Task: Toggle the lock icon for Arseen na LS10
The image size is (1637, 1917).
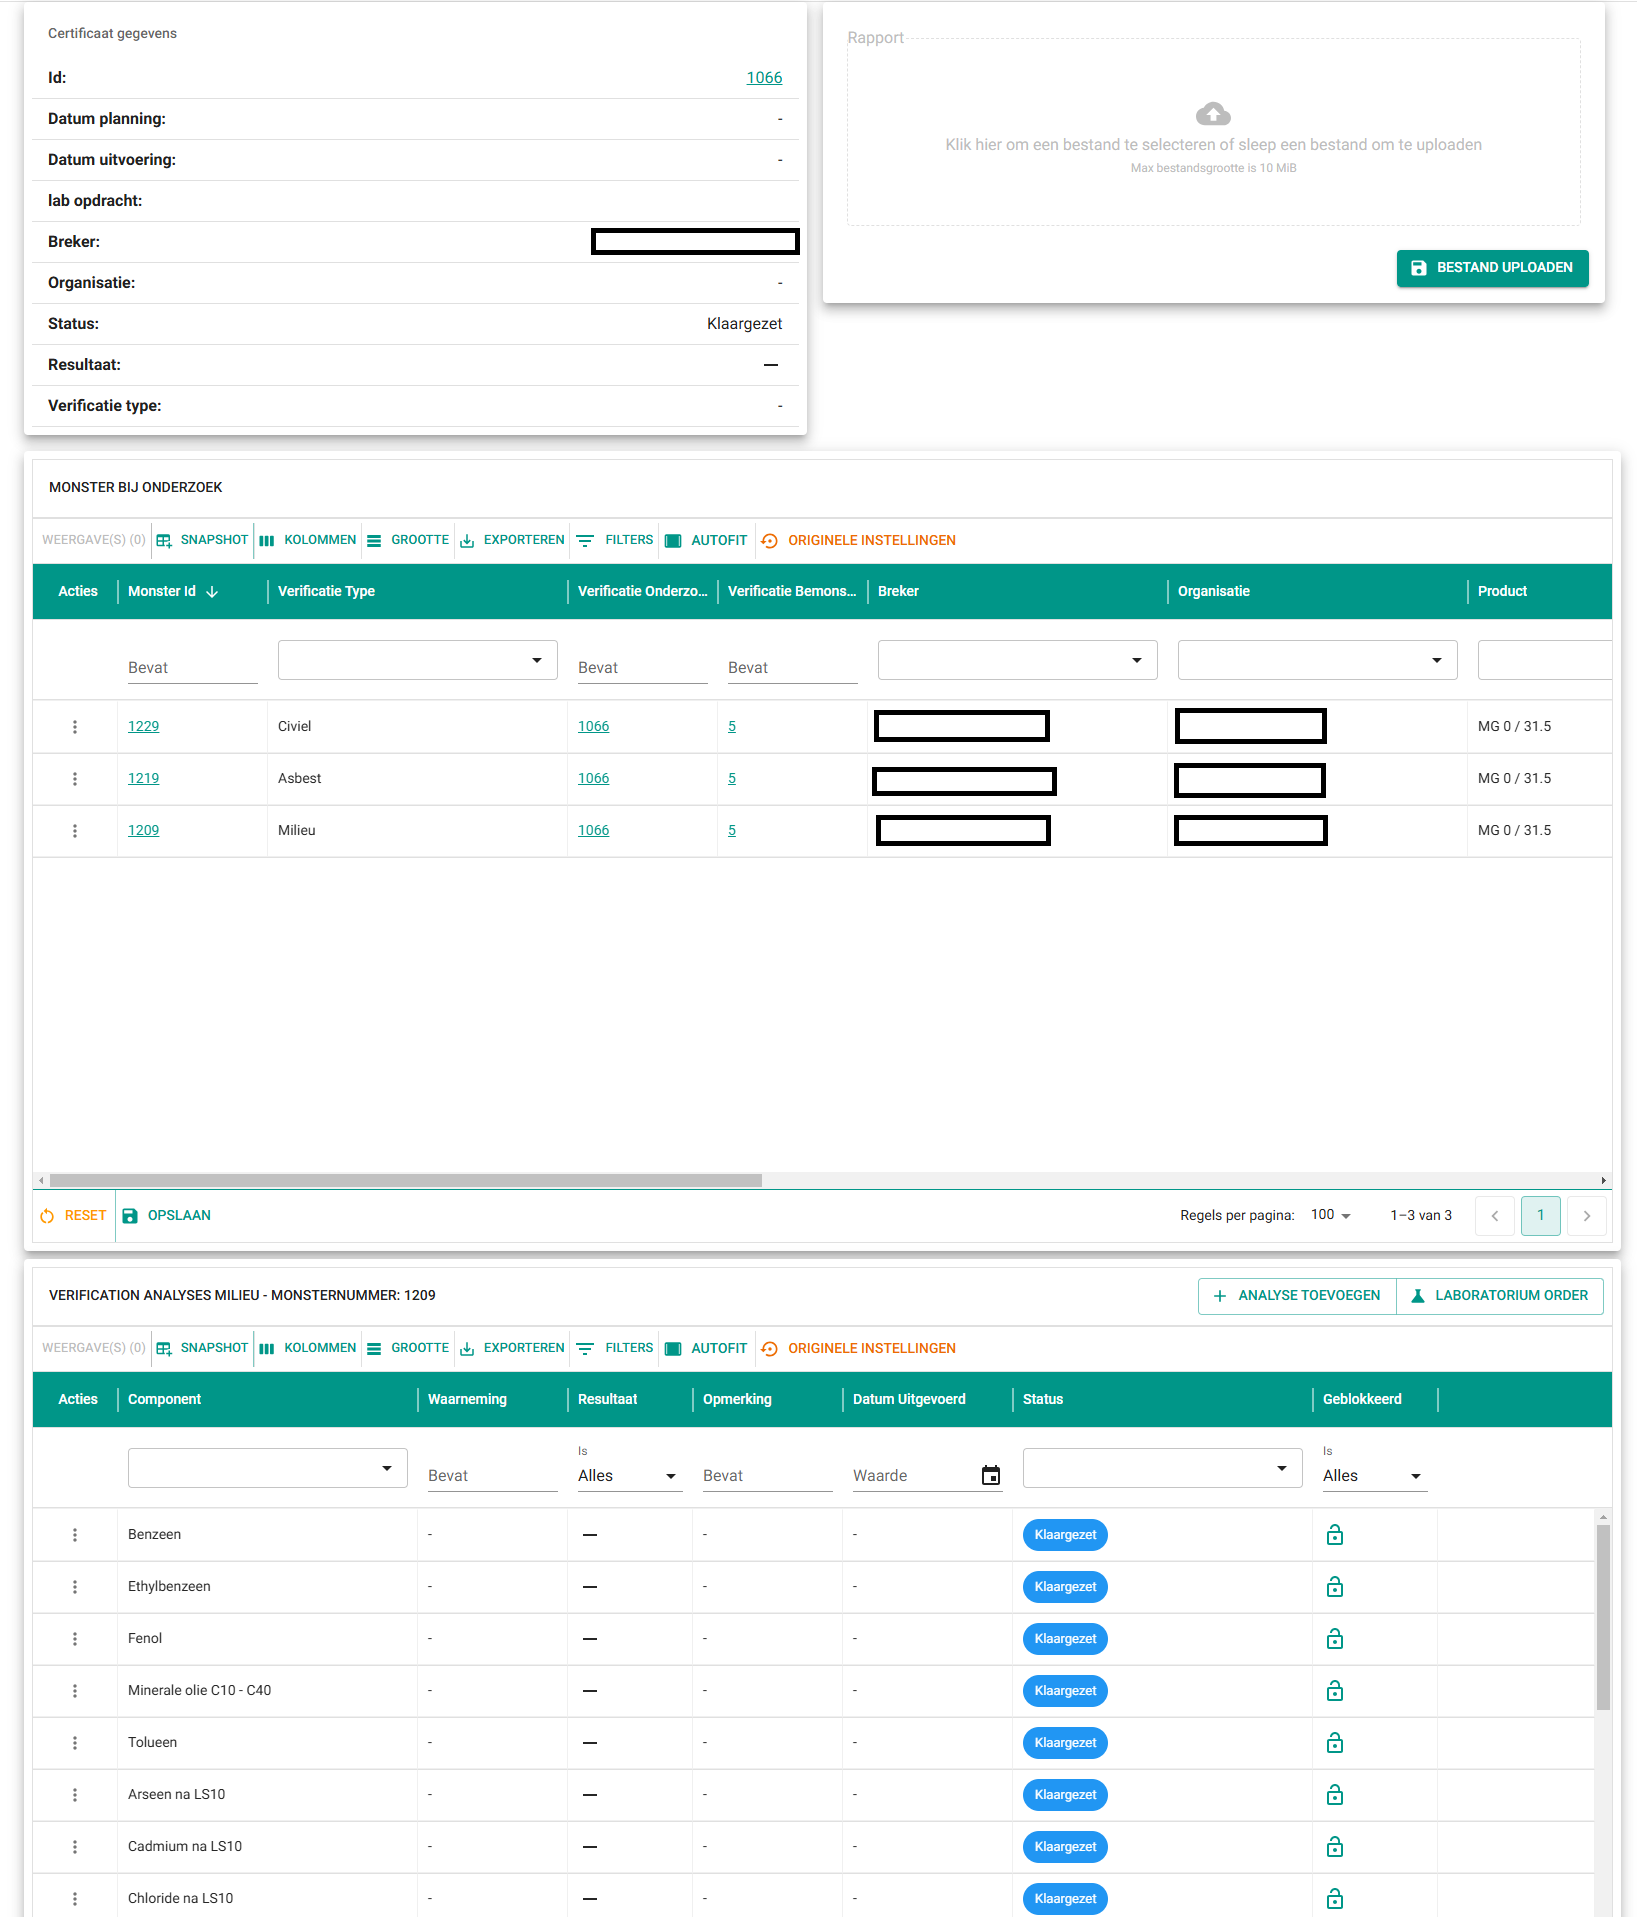Action: coord(1335,1795)
